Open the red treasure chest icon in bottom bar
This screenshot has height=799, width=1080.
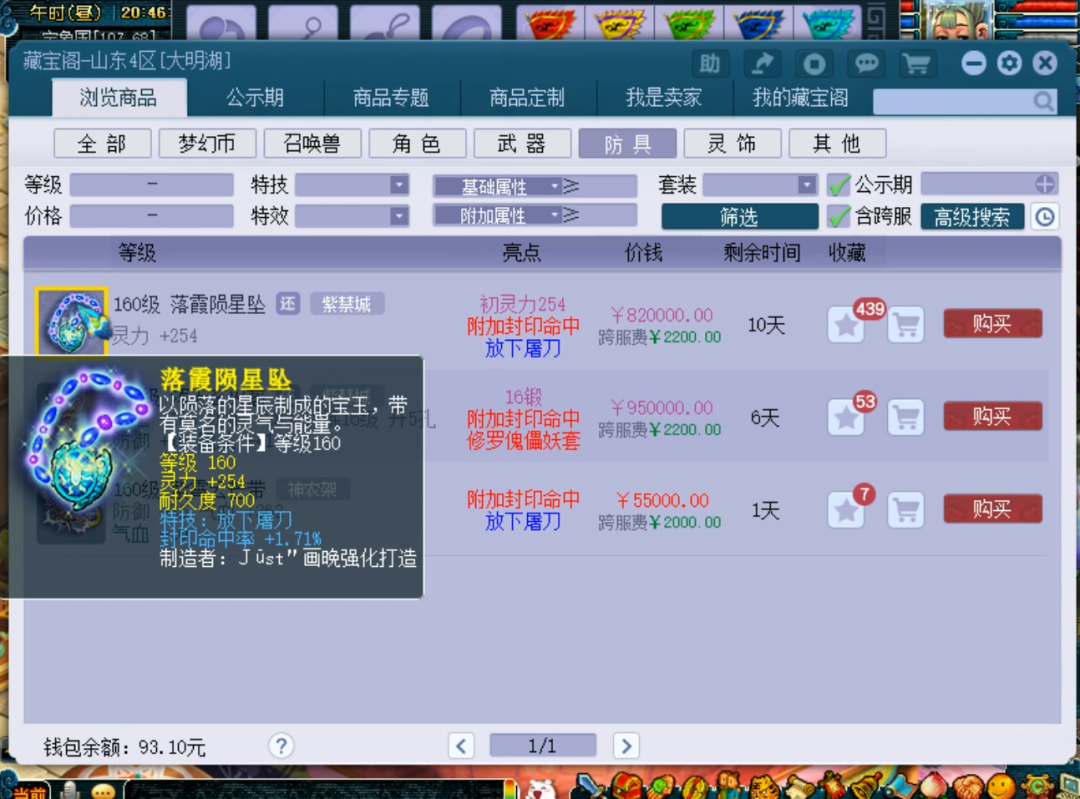[625, 787]
